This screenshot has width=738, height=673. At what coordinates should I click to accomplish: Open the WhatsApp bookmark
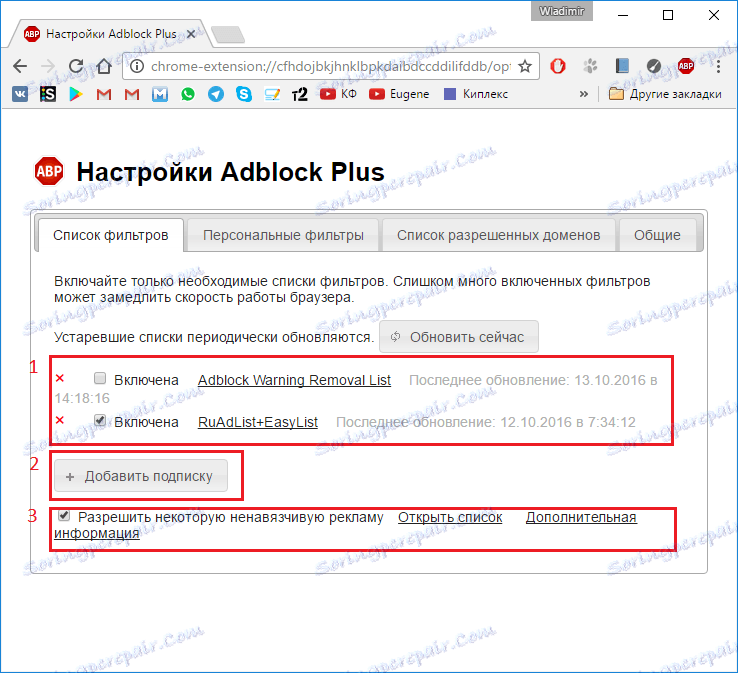188,94
